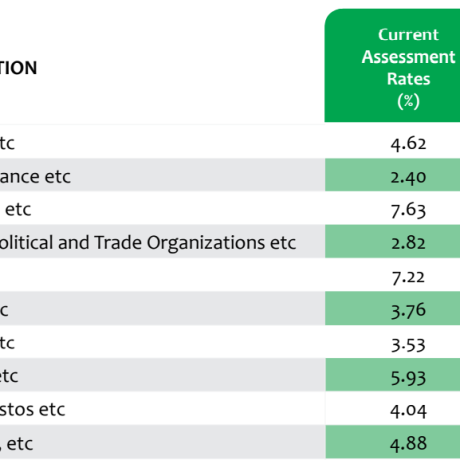
Task: Click the row text ending 'ance etc'
Action: pos(35,176)
